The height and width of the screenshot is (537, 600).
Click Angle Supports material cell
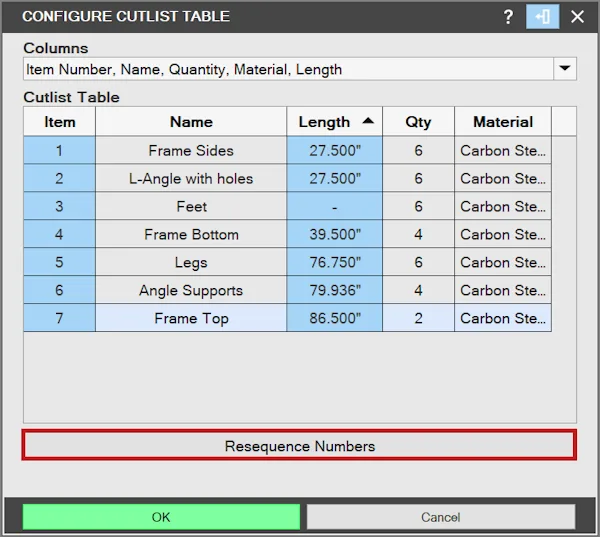[x=503, y=290]
